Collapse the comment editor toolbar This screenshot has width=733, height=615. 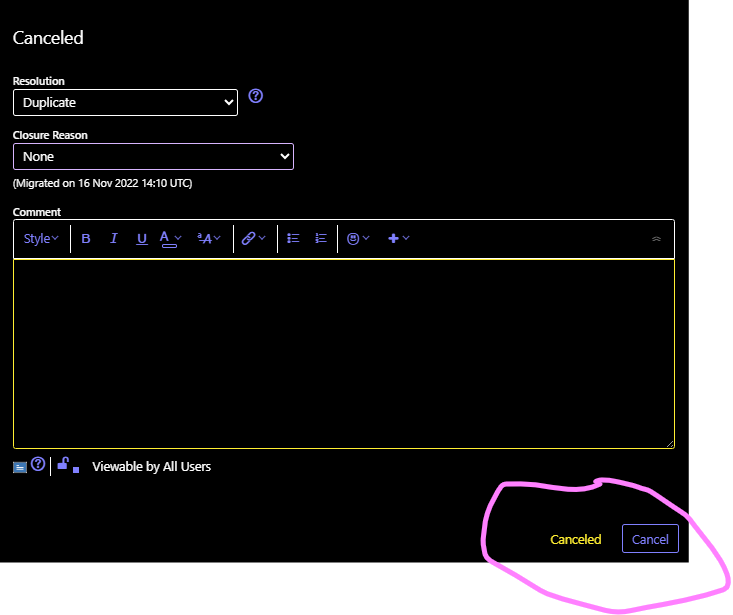656,239
